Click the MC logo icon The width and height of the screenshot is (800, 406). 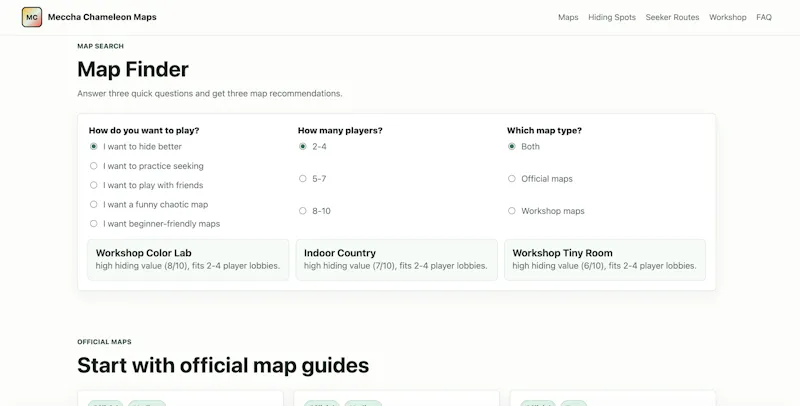click(x=32, y=17)
